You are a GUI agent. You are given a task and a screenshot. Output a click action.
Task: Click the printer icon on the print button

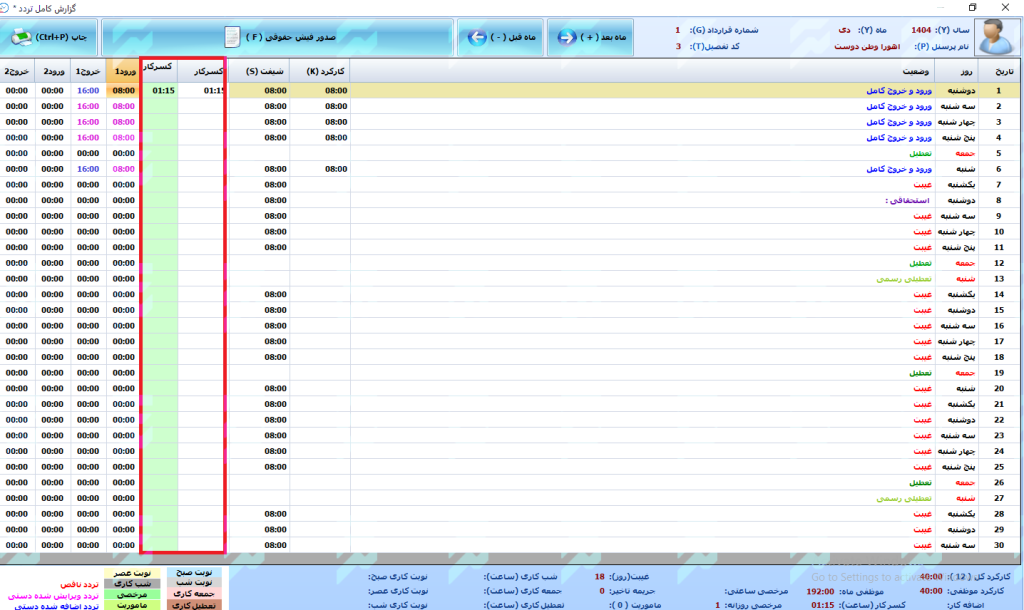[21, 37]
